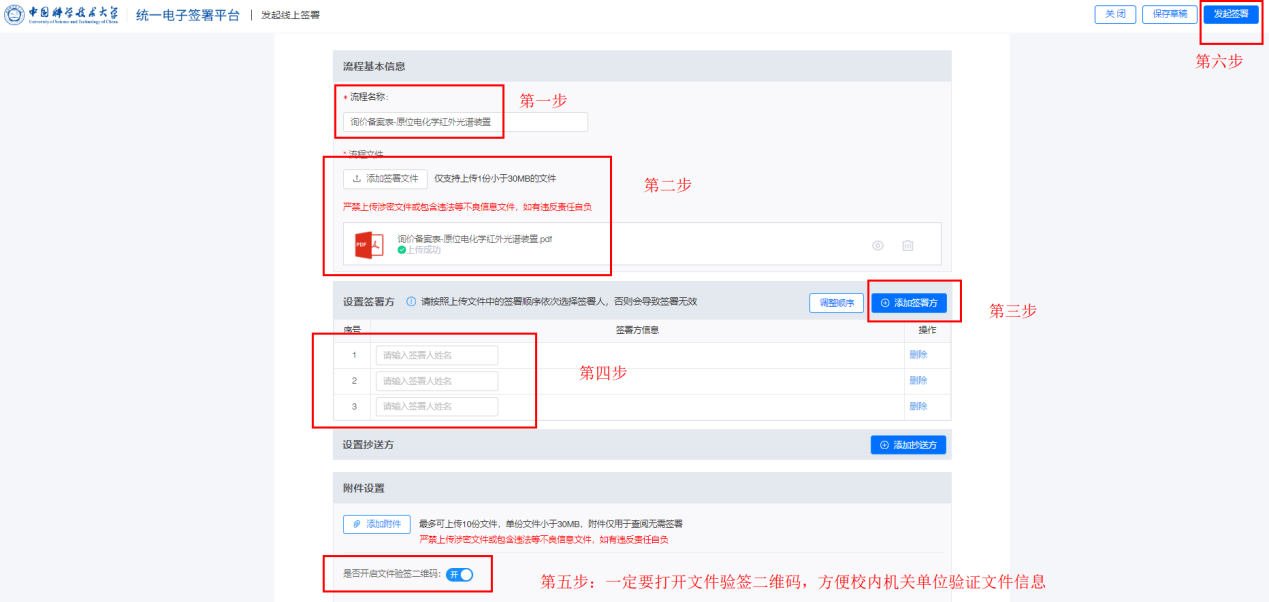Click the 关闭 button in header
This screenshot has width=1269, height=602.
[x=1115, y=14]
